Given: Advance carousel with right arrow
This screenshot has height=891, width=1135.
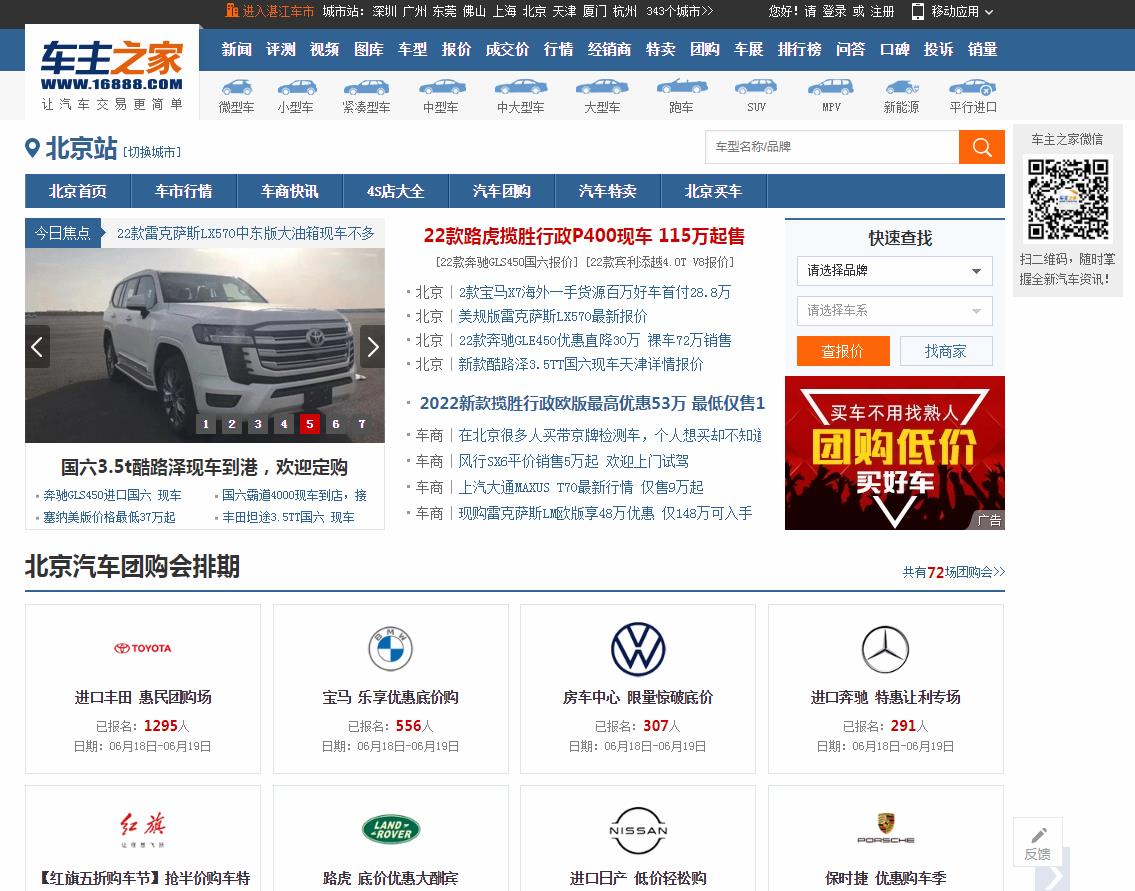Looking at the screenshot, I should tap(372, 347).
